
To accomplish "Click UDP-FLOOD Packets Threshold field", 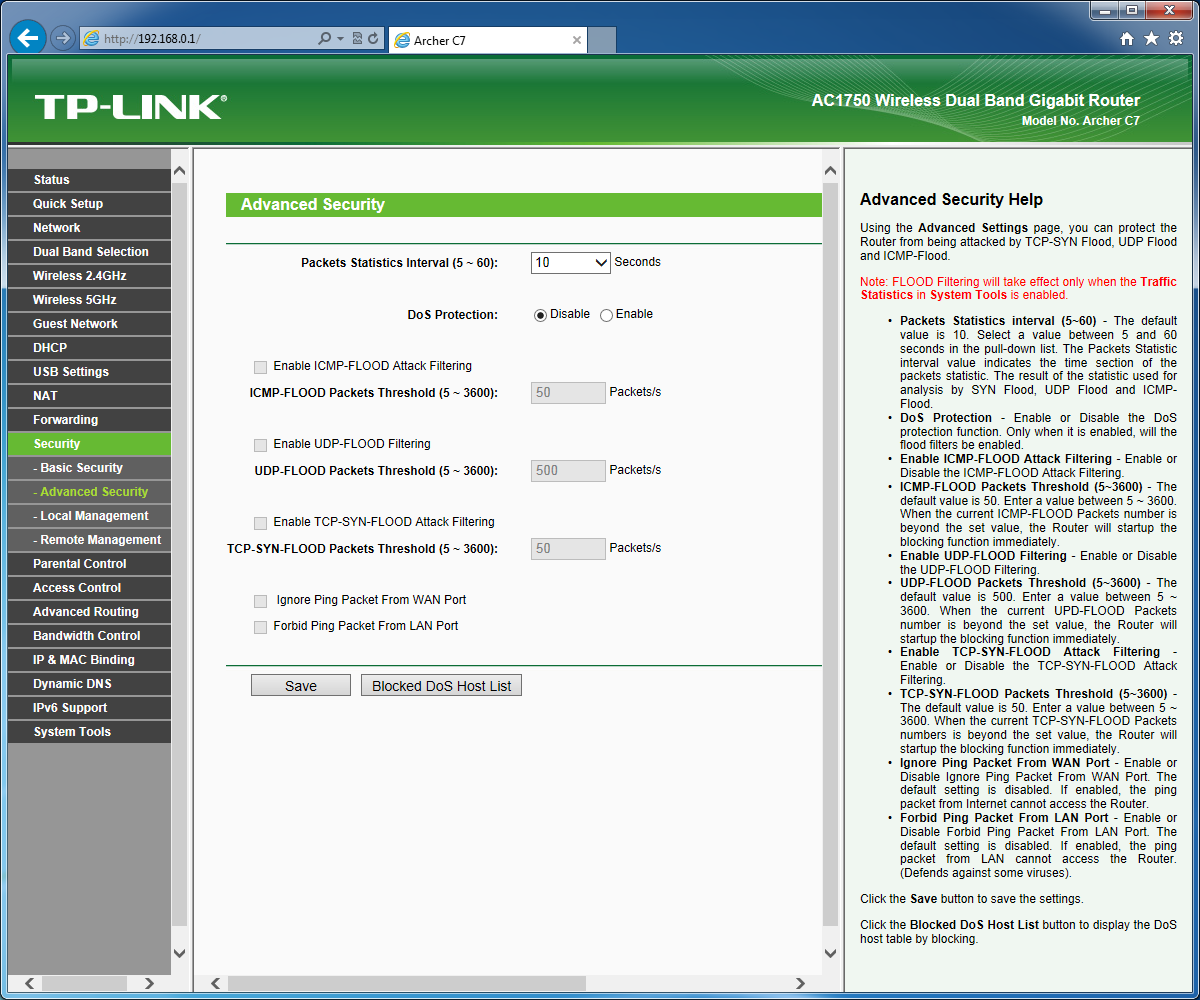I will pos(568,471).
